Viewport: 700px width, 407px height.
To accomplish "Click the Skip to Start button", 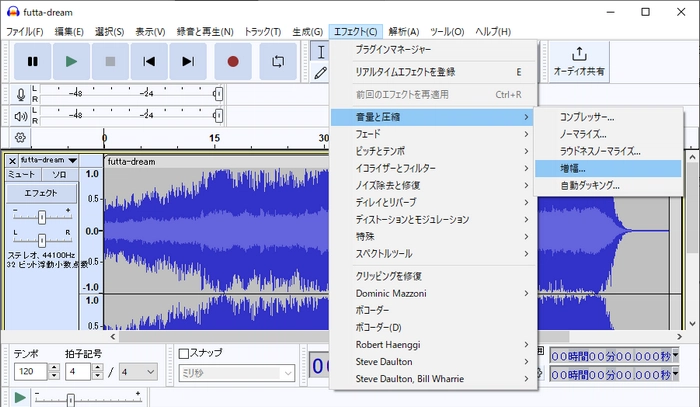I will click(x=149, y=61).
